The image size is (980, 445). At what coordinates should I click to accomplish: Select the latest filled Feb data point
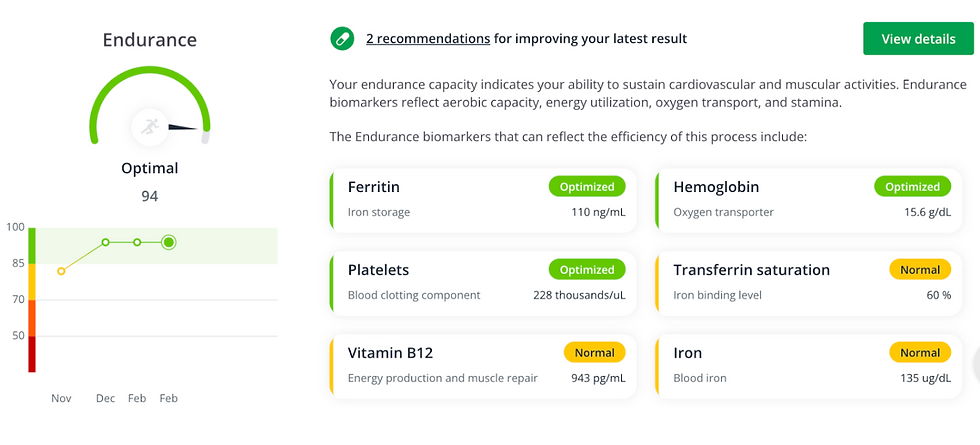point(168,242)
